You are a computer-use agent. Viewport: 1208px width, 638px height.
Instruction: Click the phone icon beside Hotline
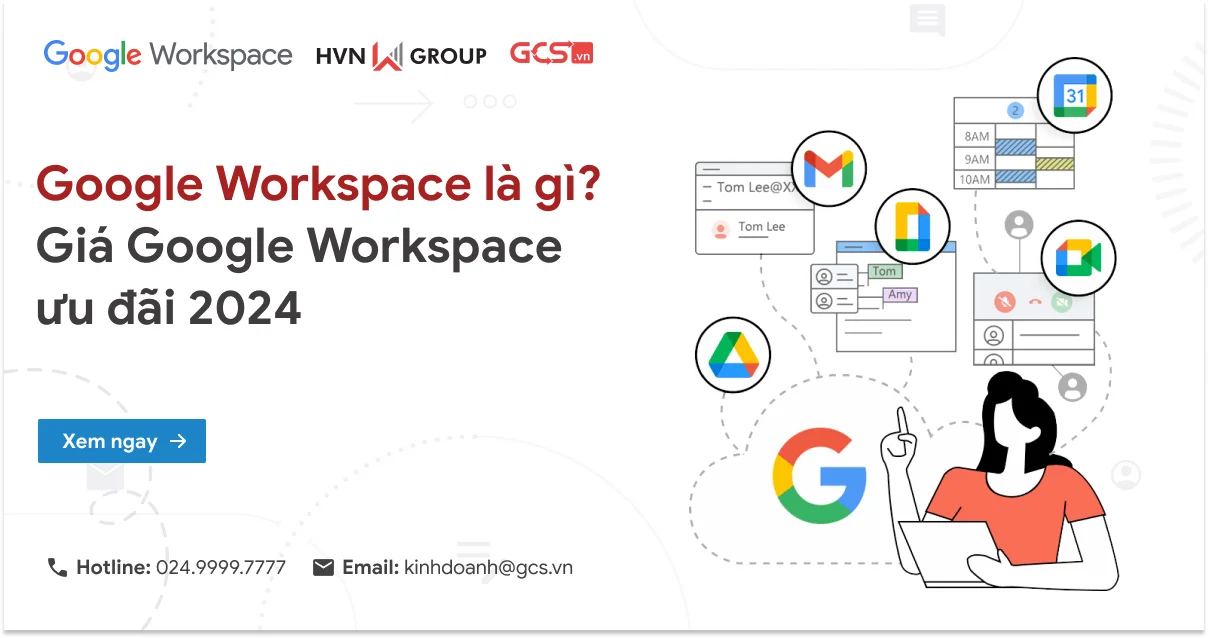click(x=57, y=567)
